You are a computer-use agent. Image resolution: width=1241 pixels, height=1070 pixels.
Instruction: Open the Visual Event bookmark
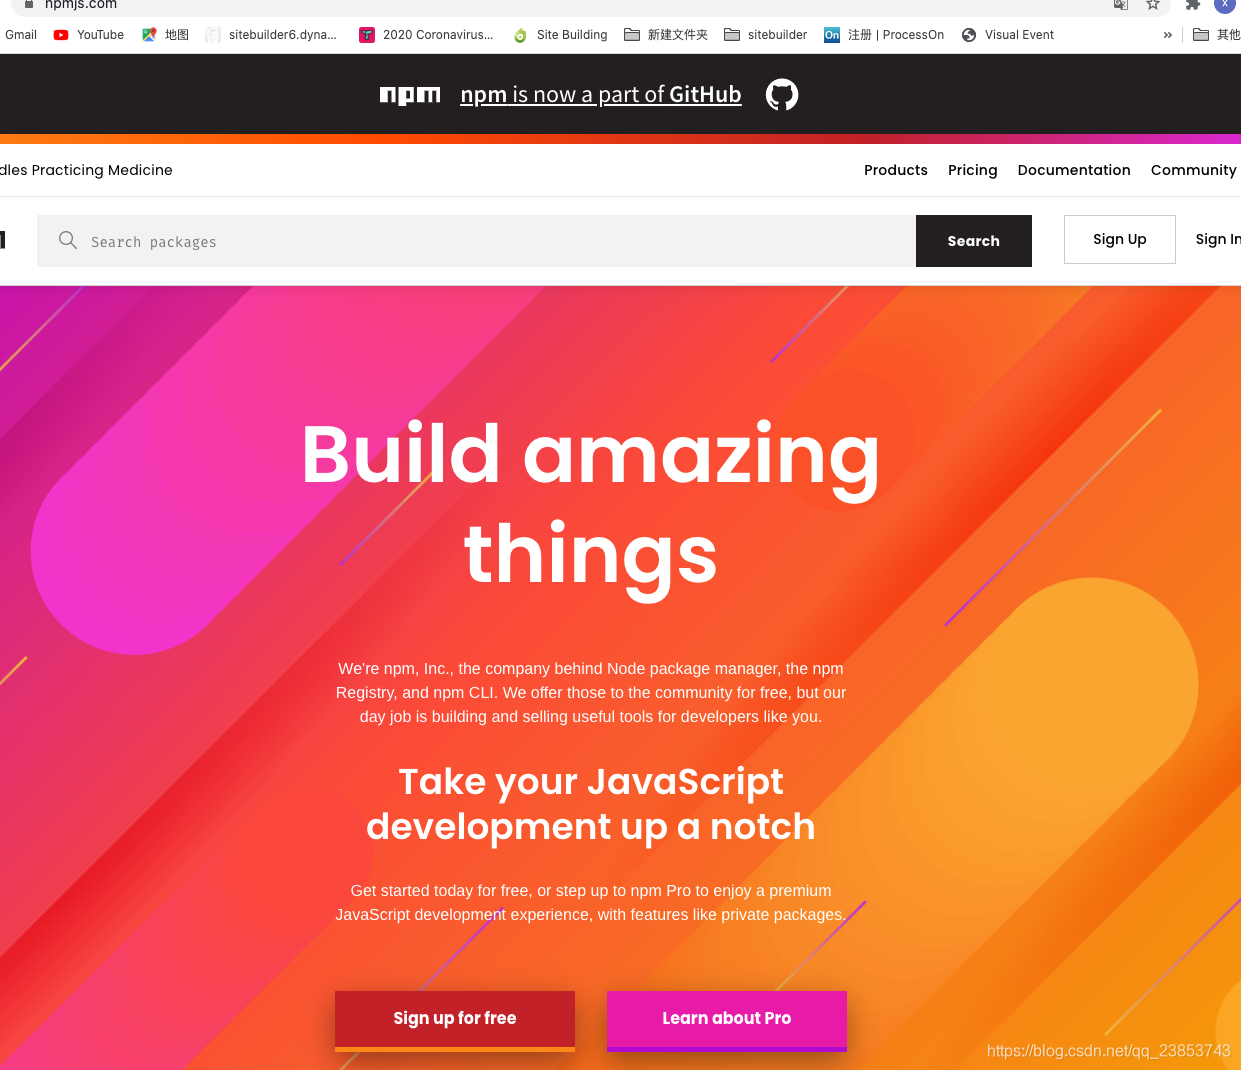click(1008, 34)
